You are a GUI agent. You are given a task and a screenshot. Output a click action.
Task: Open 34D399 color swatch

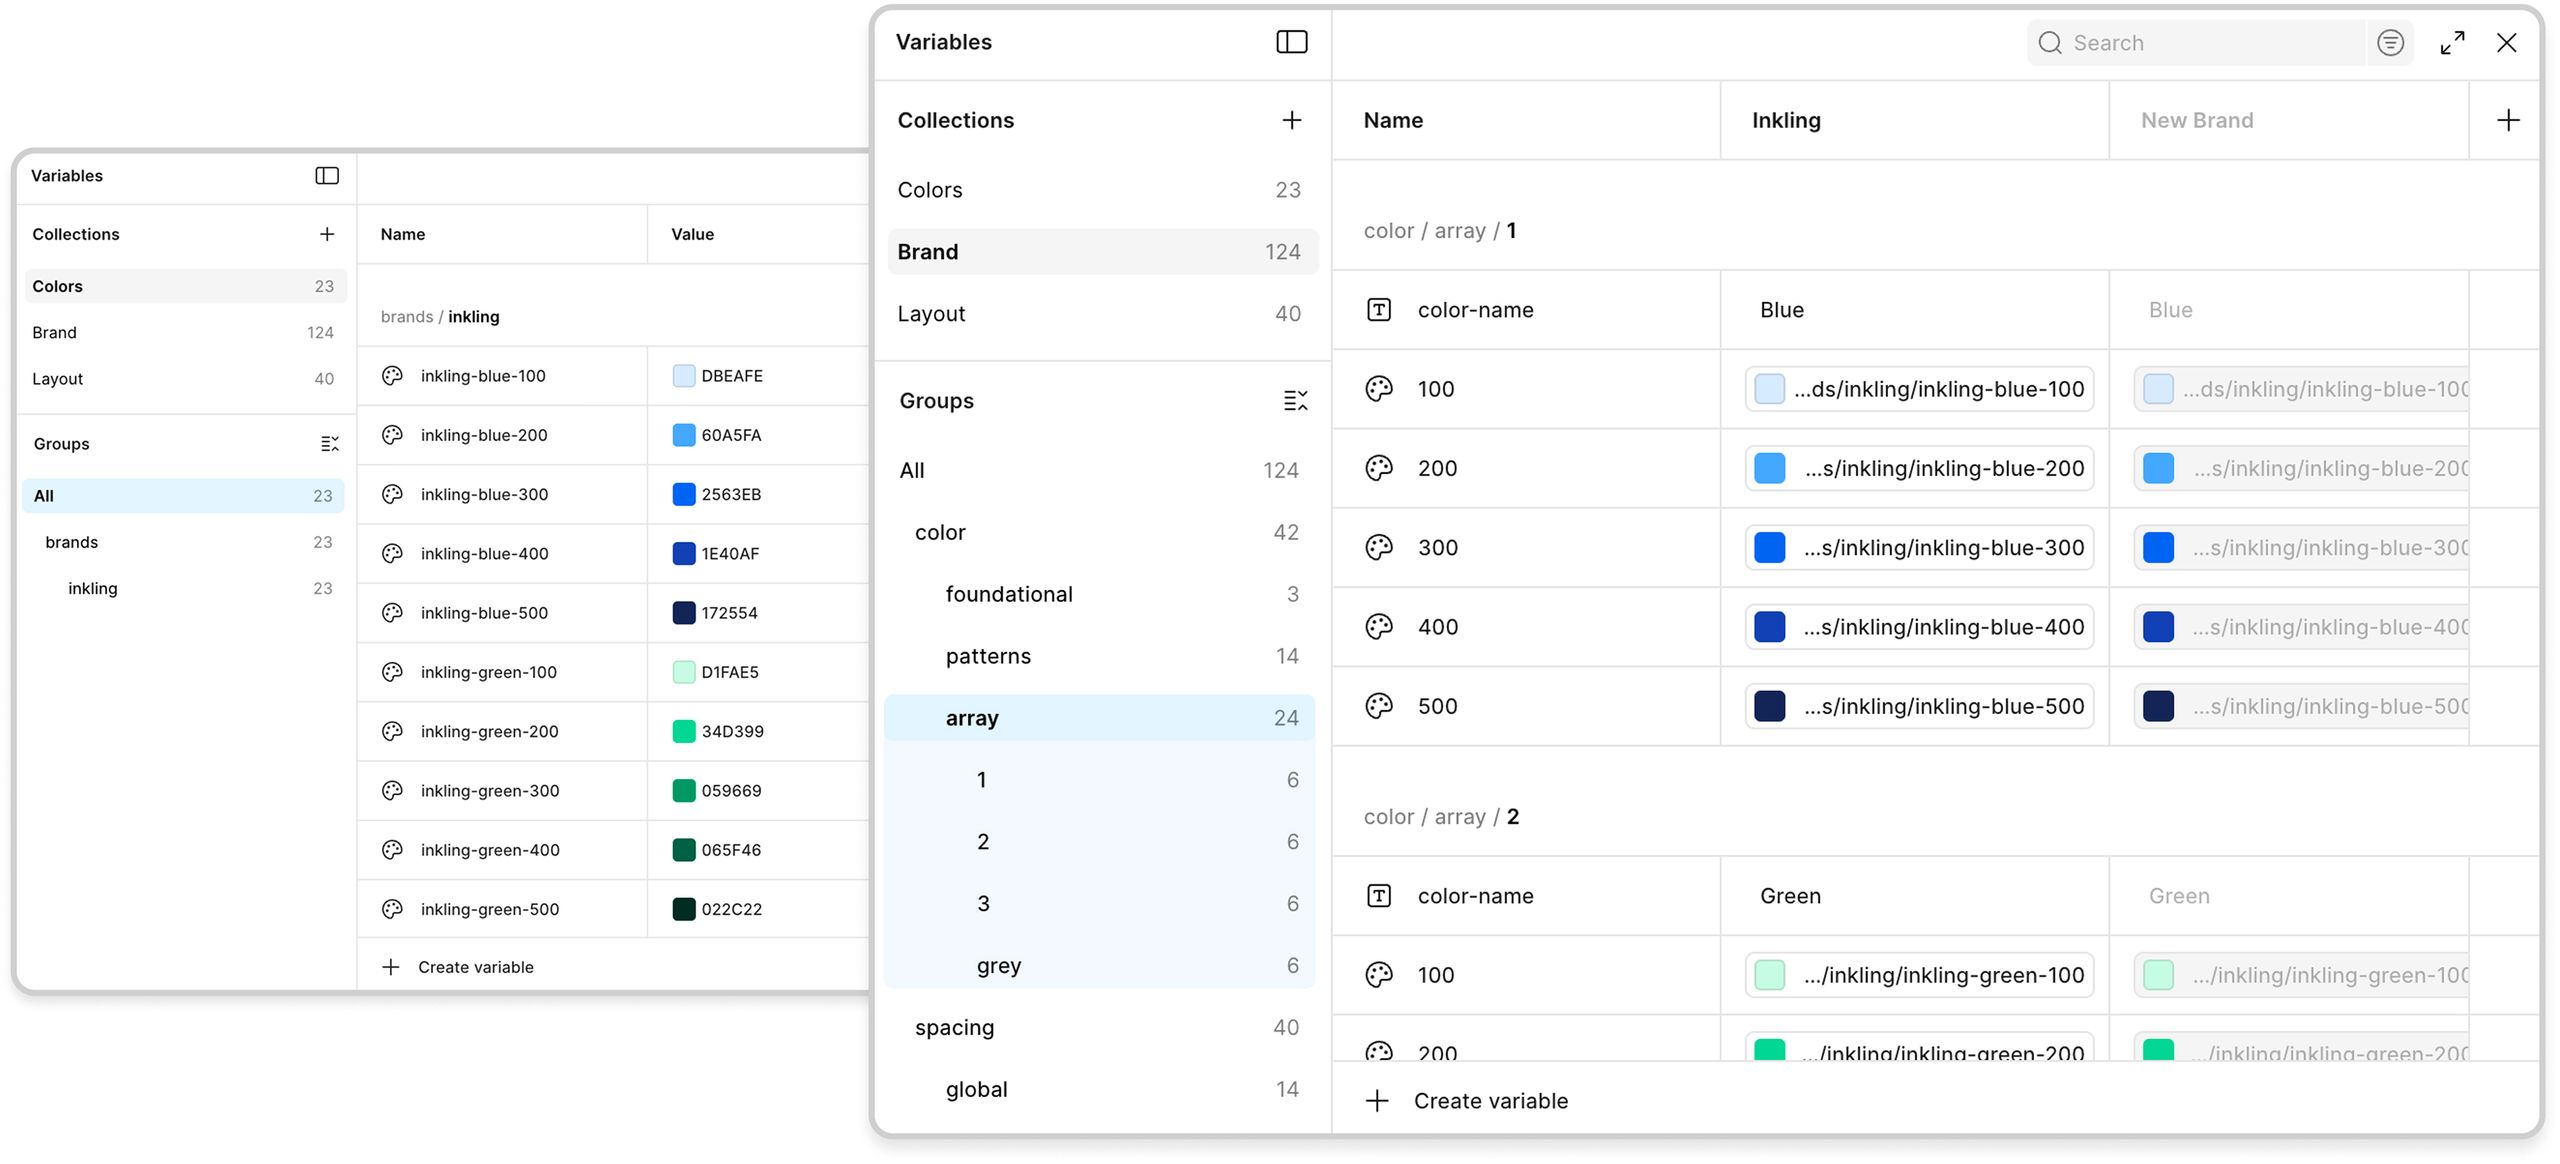coord(684,731)
